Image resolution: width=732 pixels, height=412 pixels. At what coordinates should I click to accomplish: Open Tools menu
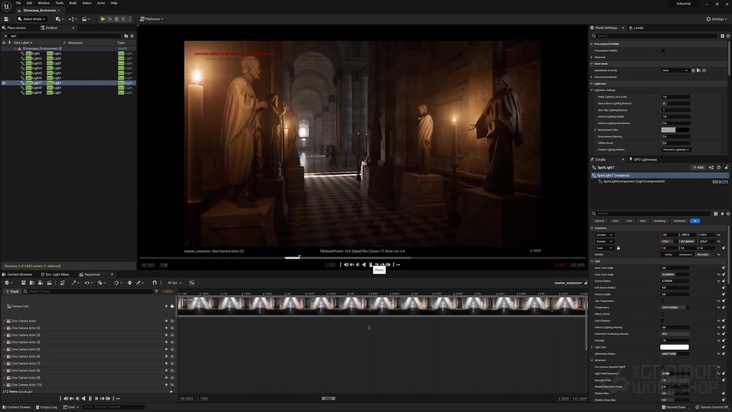pyautogui.click(x=59, y=3)
